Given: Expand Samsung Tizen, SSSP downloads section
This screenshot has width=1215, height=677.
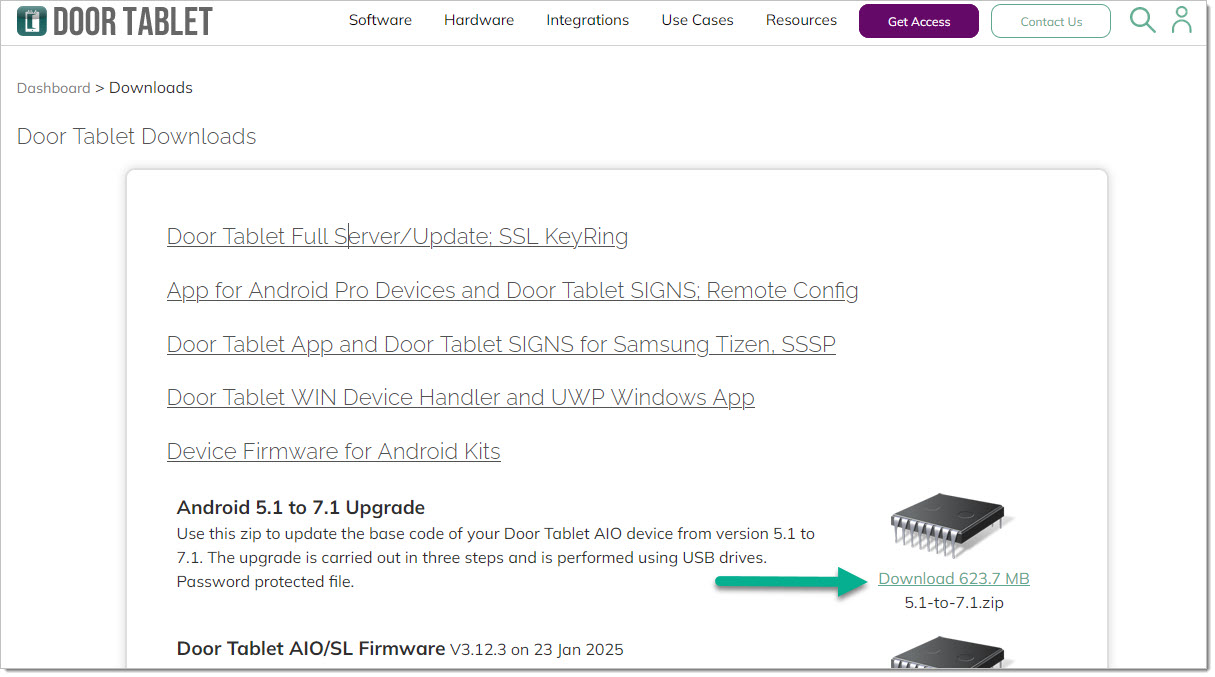Looking at the screenshot, I should (501, 345).
